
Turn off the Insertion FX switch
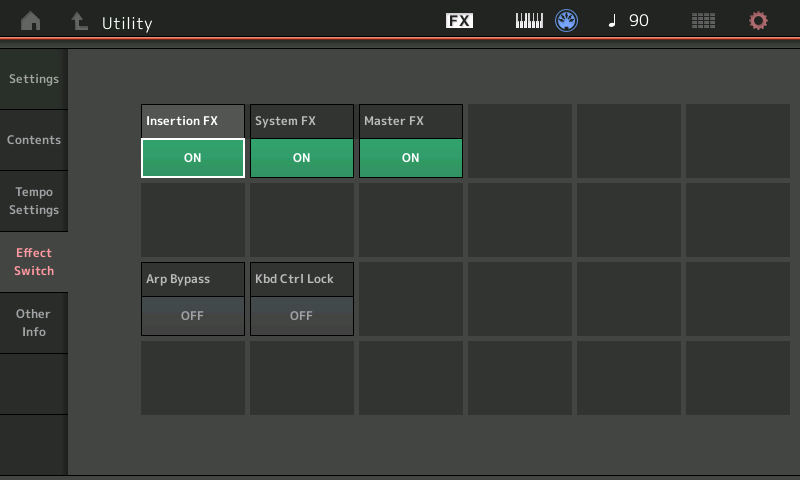pos(193,158)
